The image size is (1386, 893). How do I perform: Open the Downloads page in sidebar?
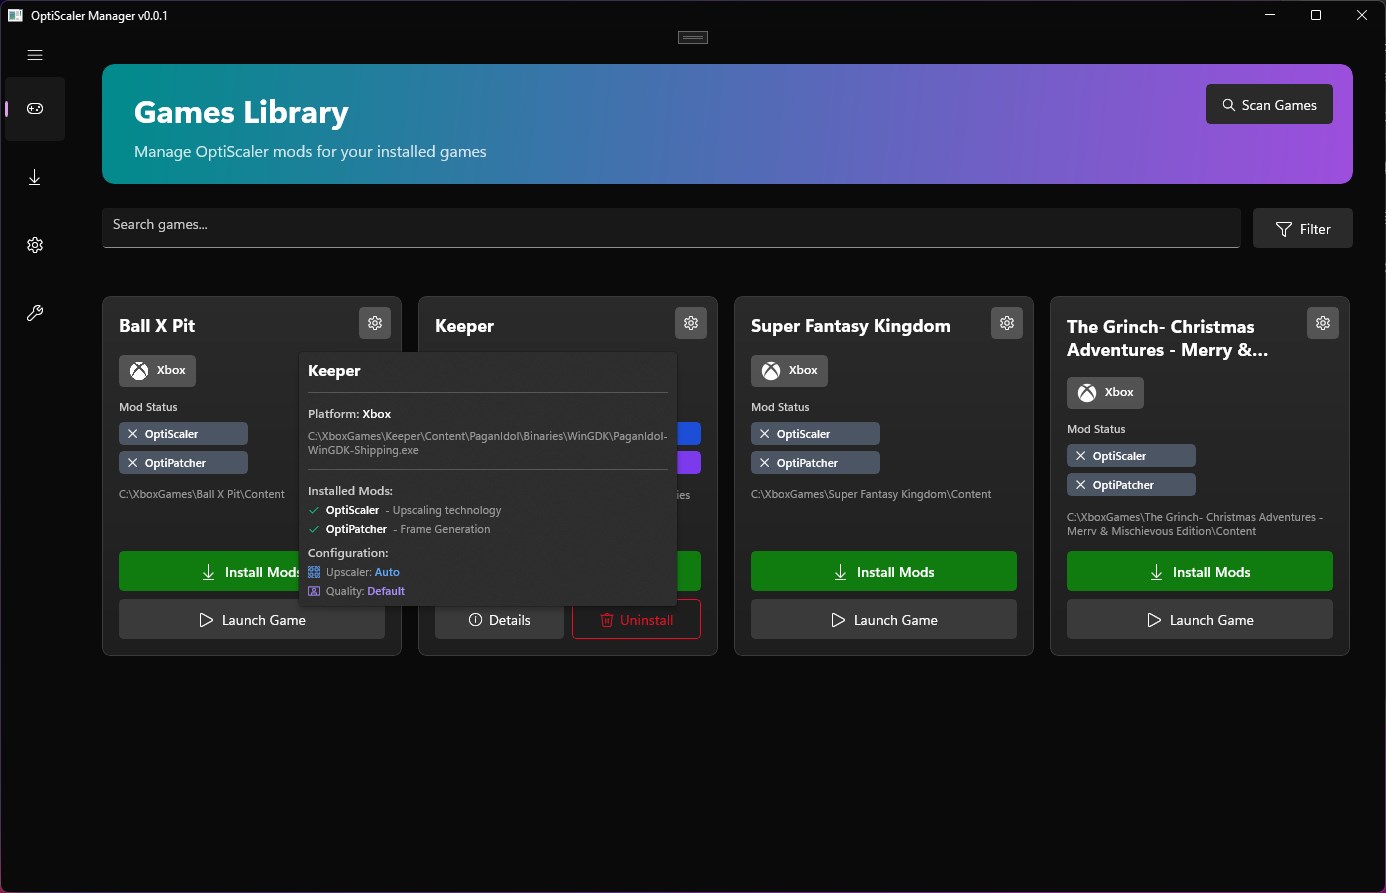coord(35,177)
